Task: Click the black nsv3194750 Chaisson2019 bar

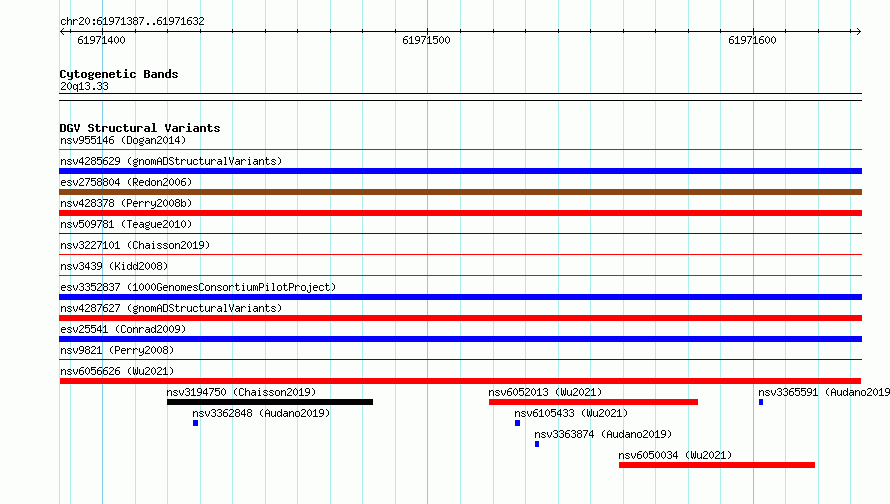Action: pyautogui.click(x=270, y=402)
